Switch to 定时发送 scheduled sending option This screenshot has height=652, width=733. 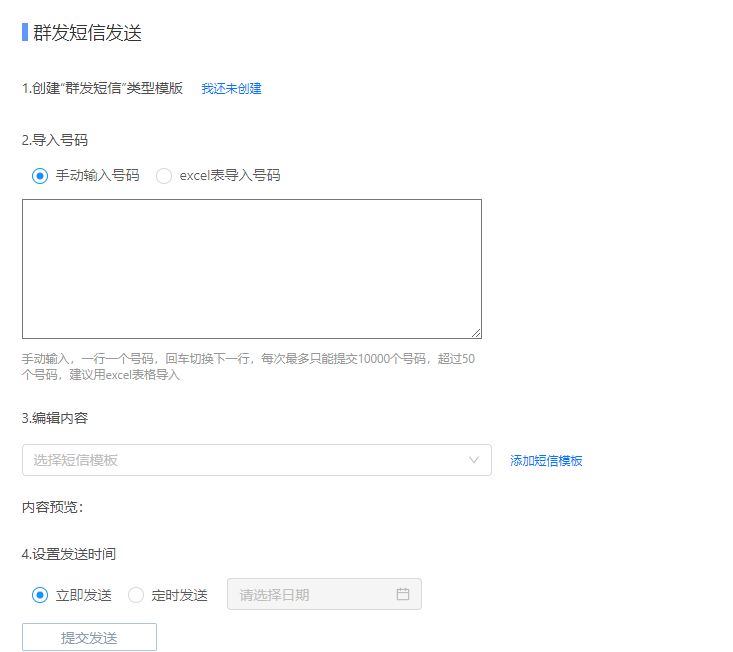(x=136, y=595)
